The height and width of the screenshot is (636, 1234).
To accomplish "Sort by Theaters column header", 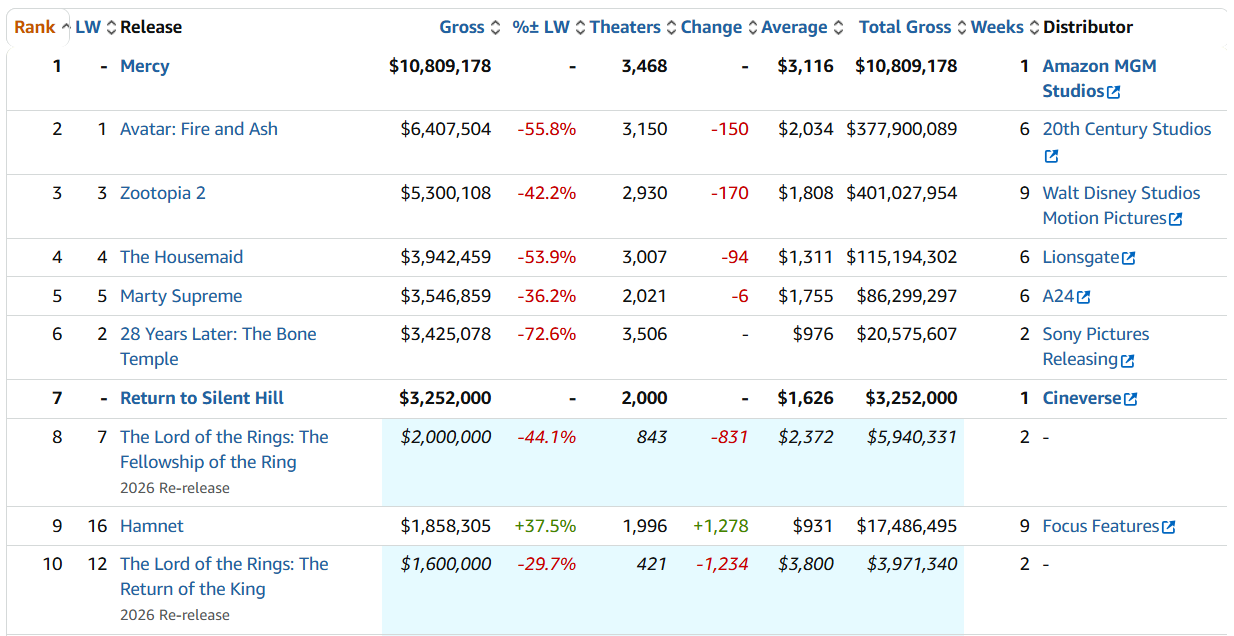I will [x=625, y=27].
